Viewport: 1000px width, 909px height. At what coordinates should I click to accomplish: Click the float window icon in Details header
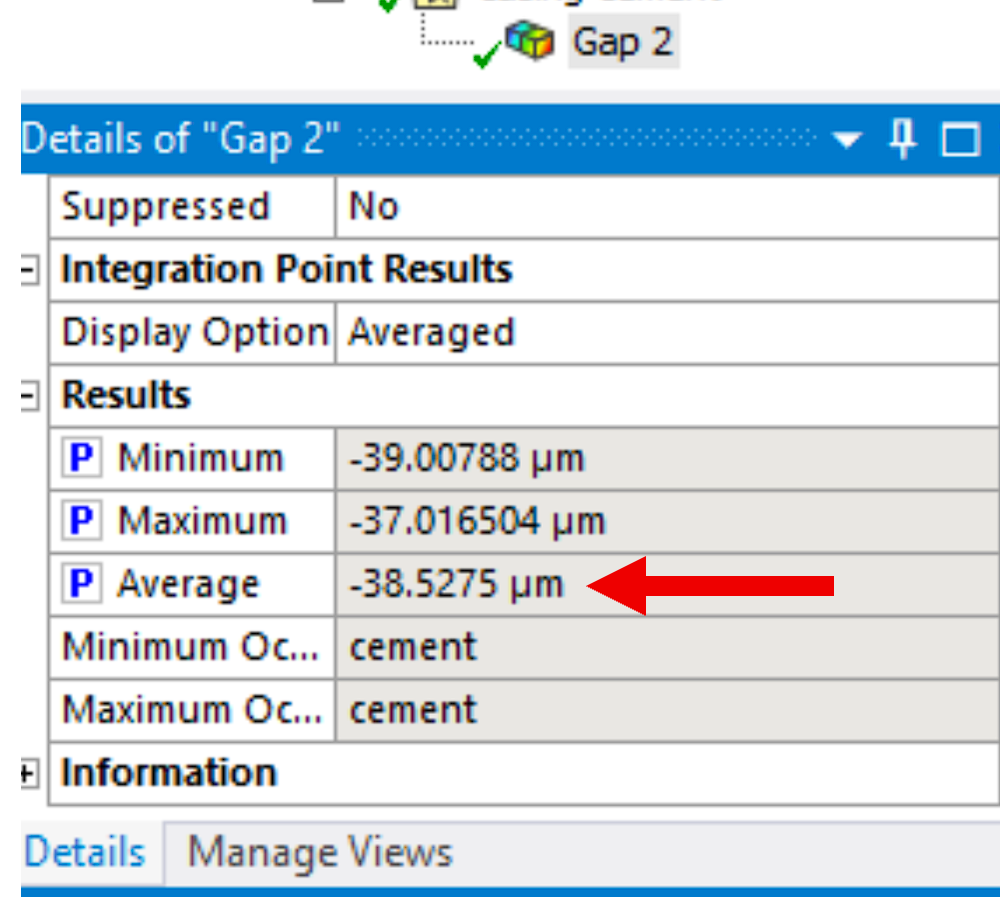(x=960, y=140)
